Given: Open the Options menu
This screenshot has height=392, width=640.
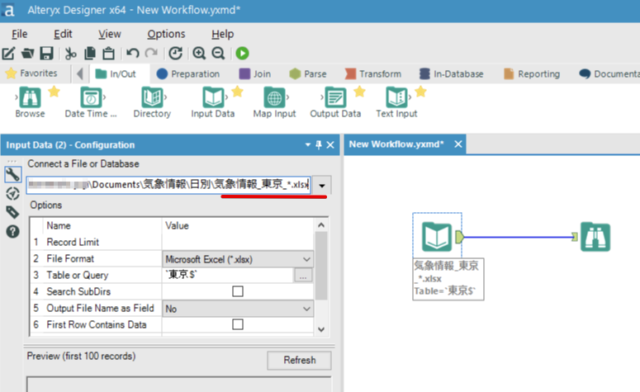Looking at the screenshot, I should (x=166, y=34).
